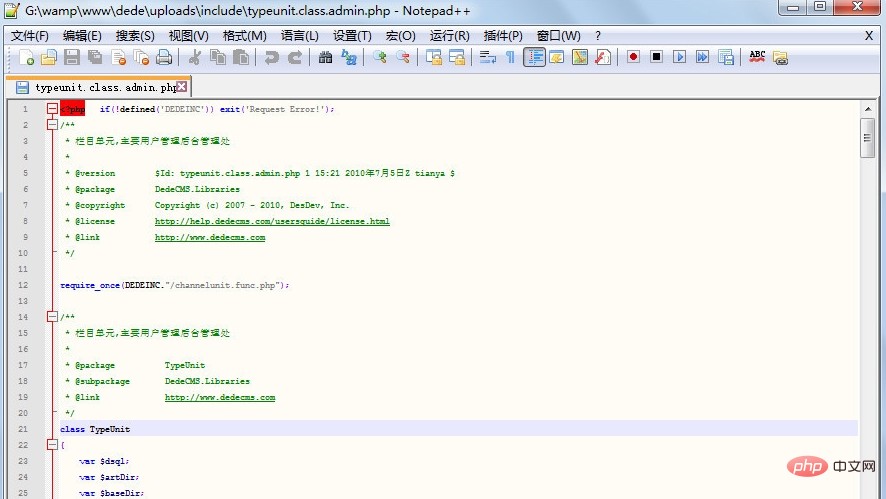
Task: Start macro recording with the red dot
Action: coord(633,57)
